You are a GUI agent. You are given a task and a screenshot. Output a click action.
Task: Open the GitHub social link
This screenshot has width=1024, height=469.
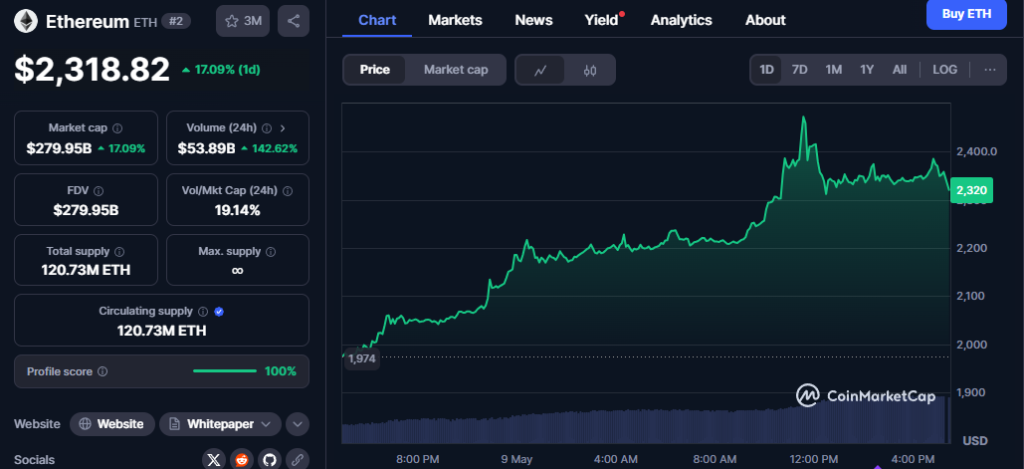tap(270, 460)
